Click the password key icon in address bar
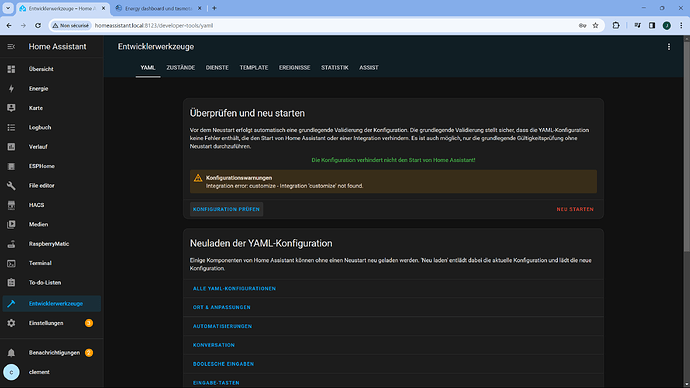This screenshot has width=690, height=388. [582, 26]
